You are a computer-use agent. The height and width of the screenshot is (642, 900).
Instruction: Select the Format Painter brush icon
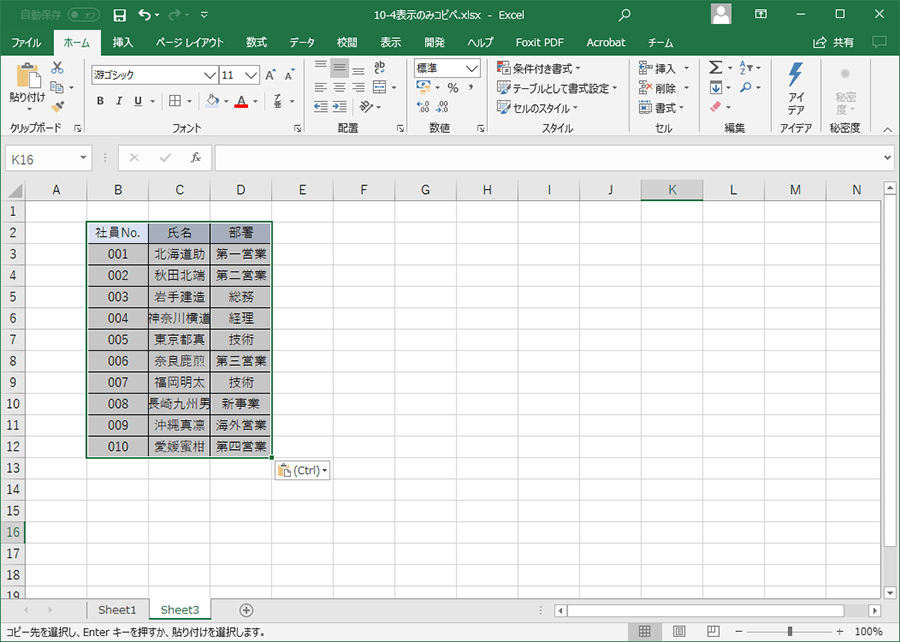click(57, 106)
